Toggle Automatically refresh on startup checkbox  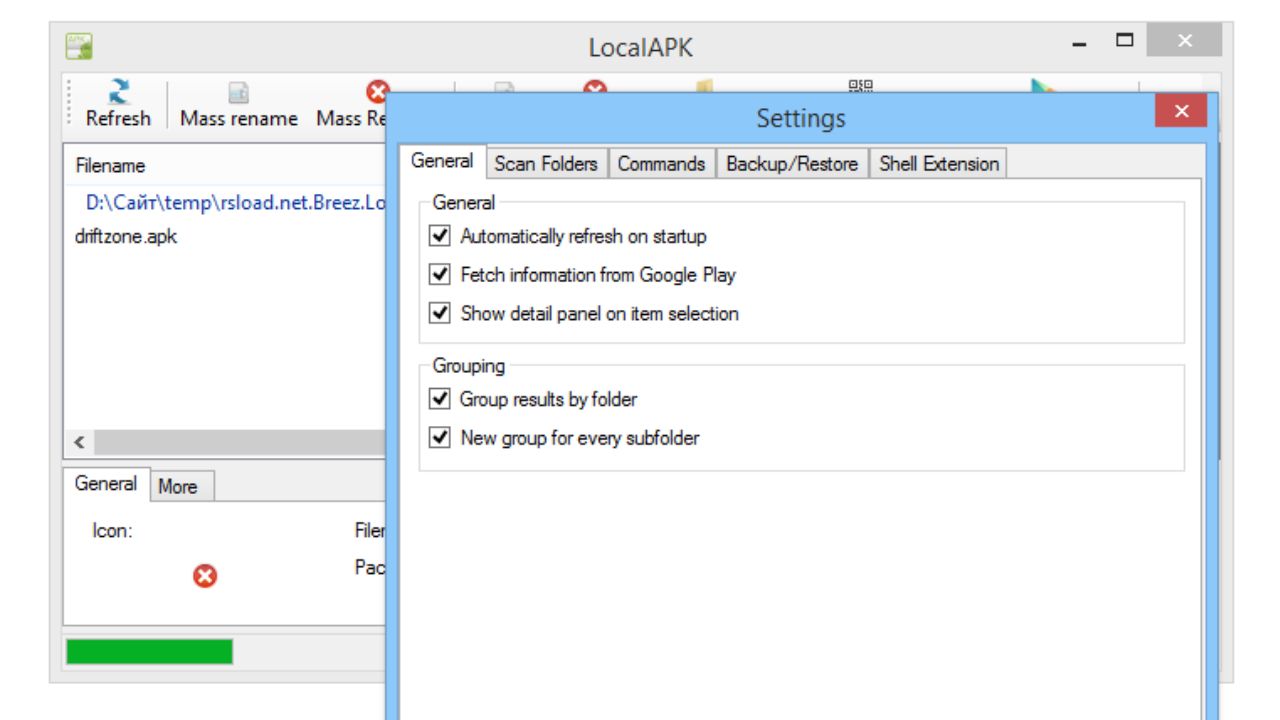pyautogui.click(x=439, y=236)
